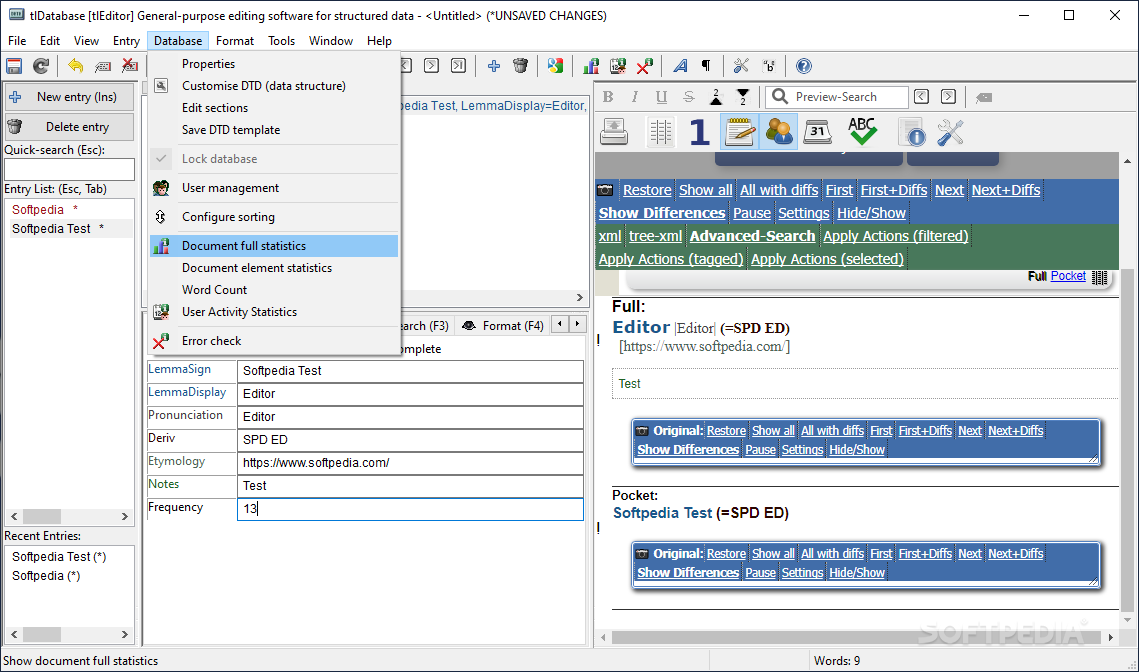Toggle Bold formatting in preview toolbar
Viewport: 1139px width, 672px height.
(608, 97)
